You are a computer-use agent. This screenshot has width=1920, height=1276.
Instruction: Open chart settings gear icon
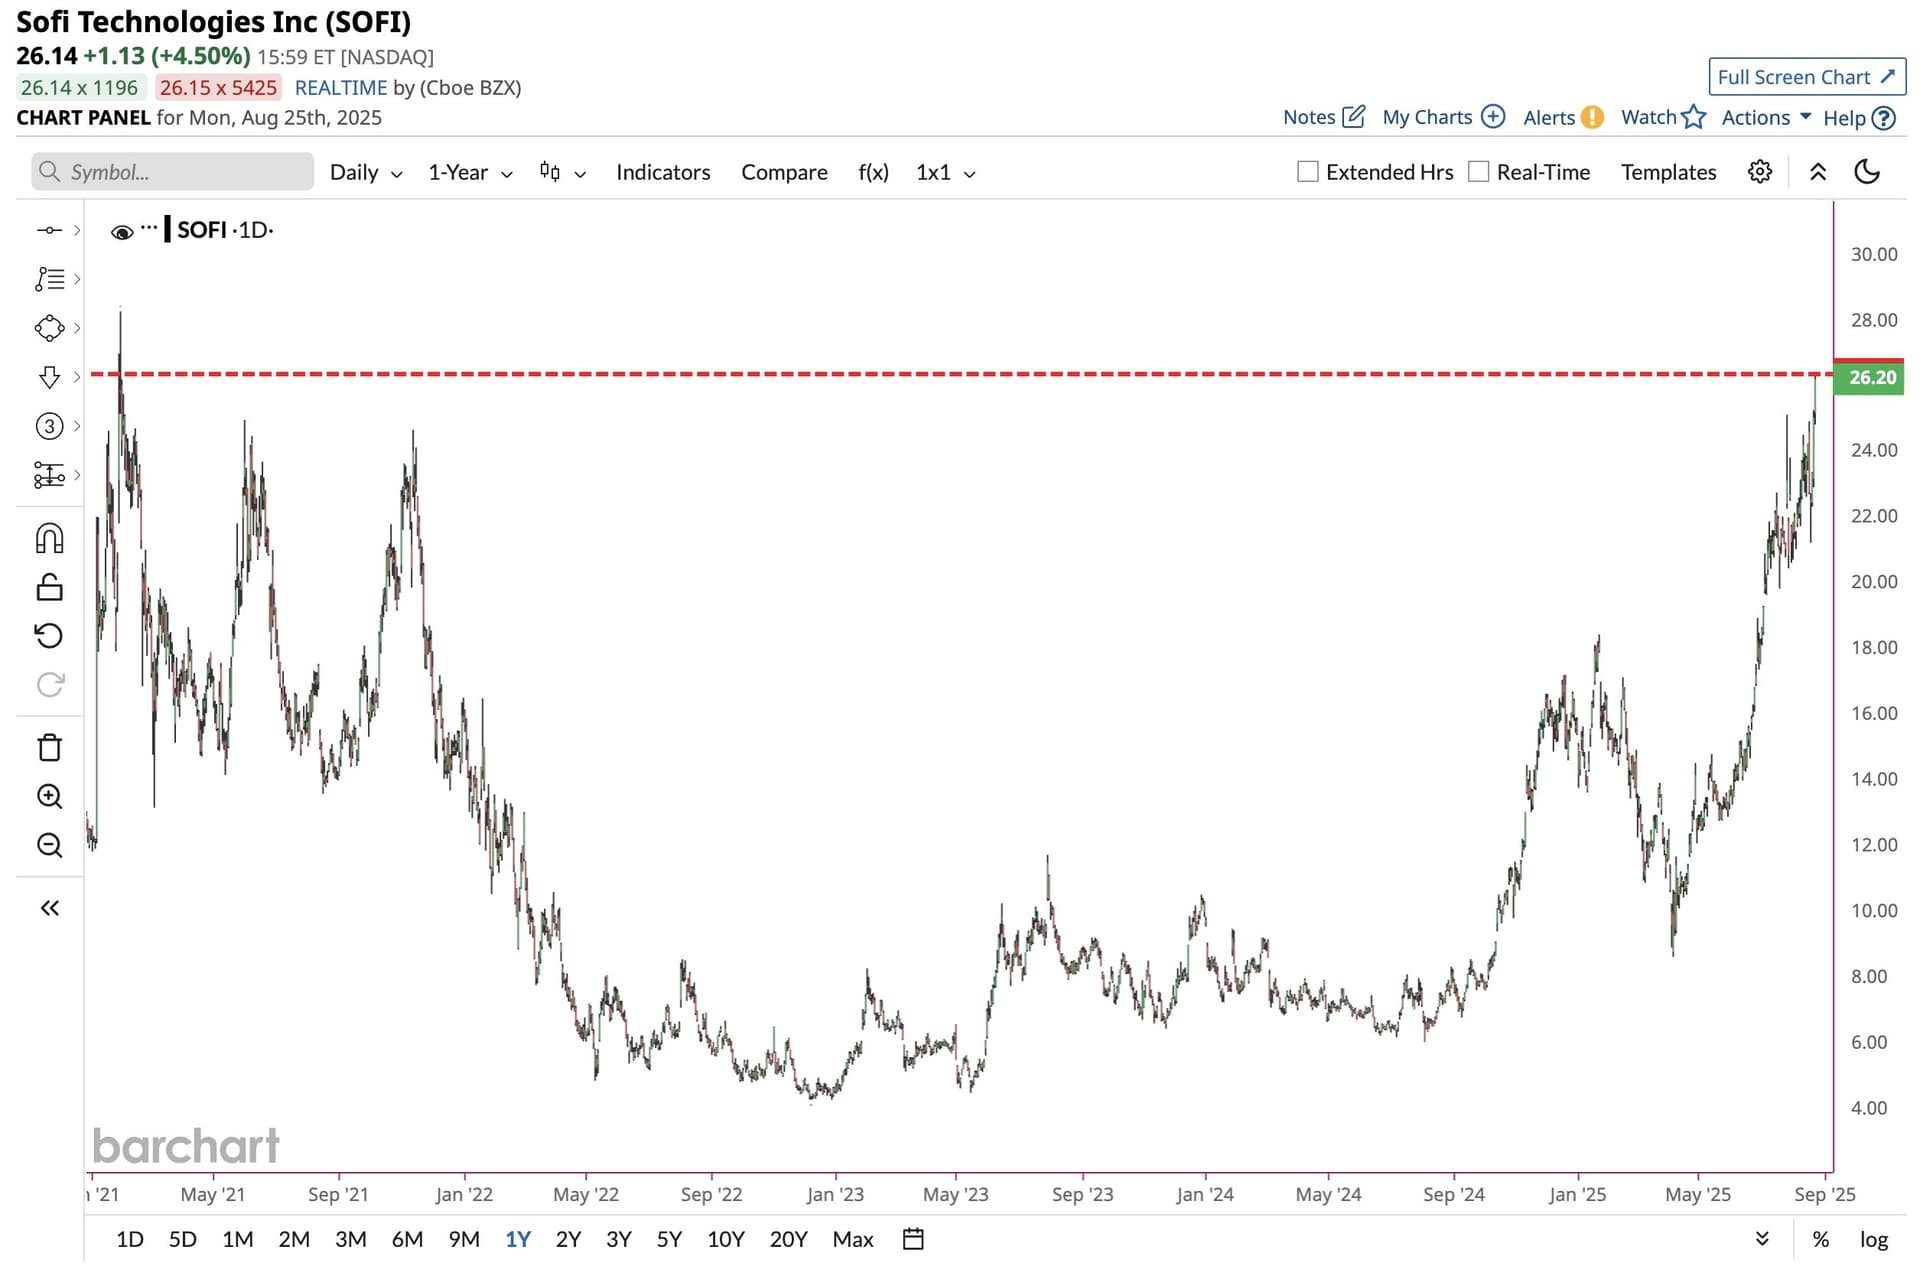[x=1759, y=172]
